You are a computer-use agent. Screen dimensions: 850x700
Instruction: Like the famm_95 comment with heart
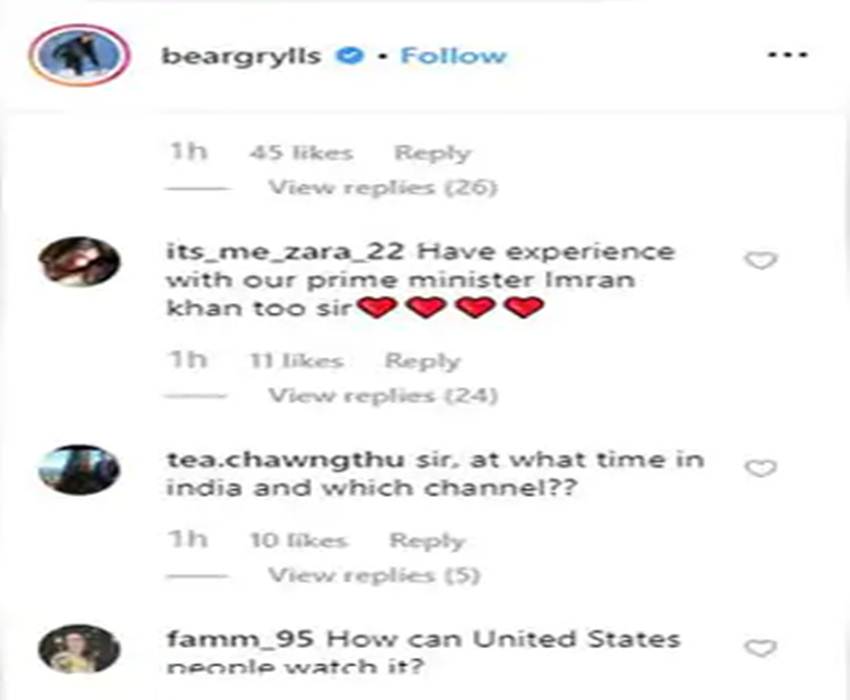coord(761,648)
